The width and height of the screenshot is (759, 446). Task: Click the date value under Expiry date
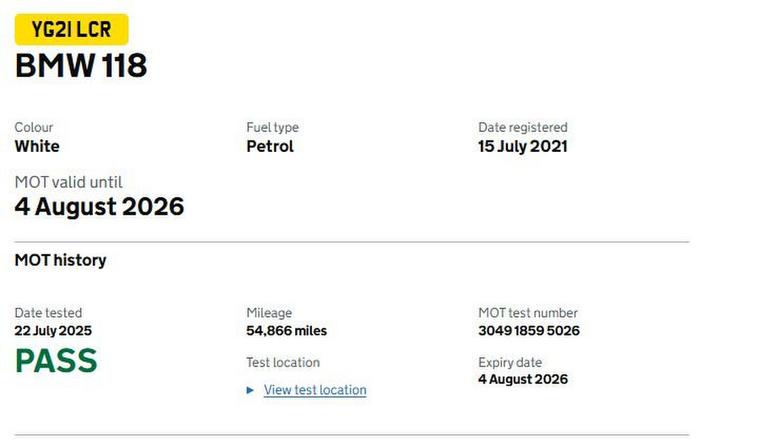[x=522, y=379]
